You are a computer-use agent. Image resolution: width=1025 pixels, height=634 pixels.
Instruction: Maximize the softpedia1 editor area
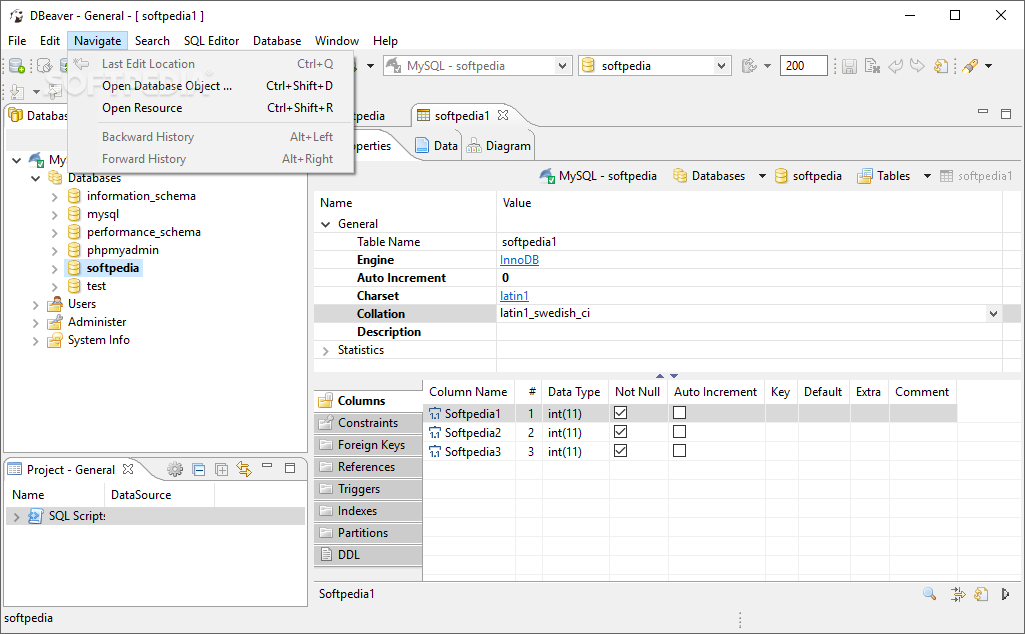[x=1006, y=114]
